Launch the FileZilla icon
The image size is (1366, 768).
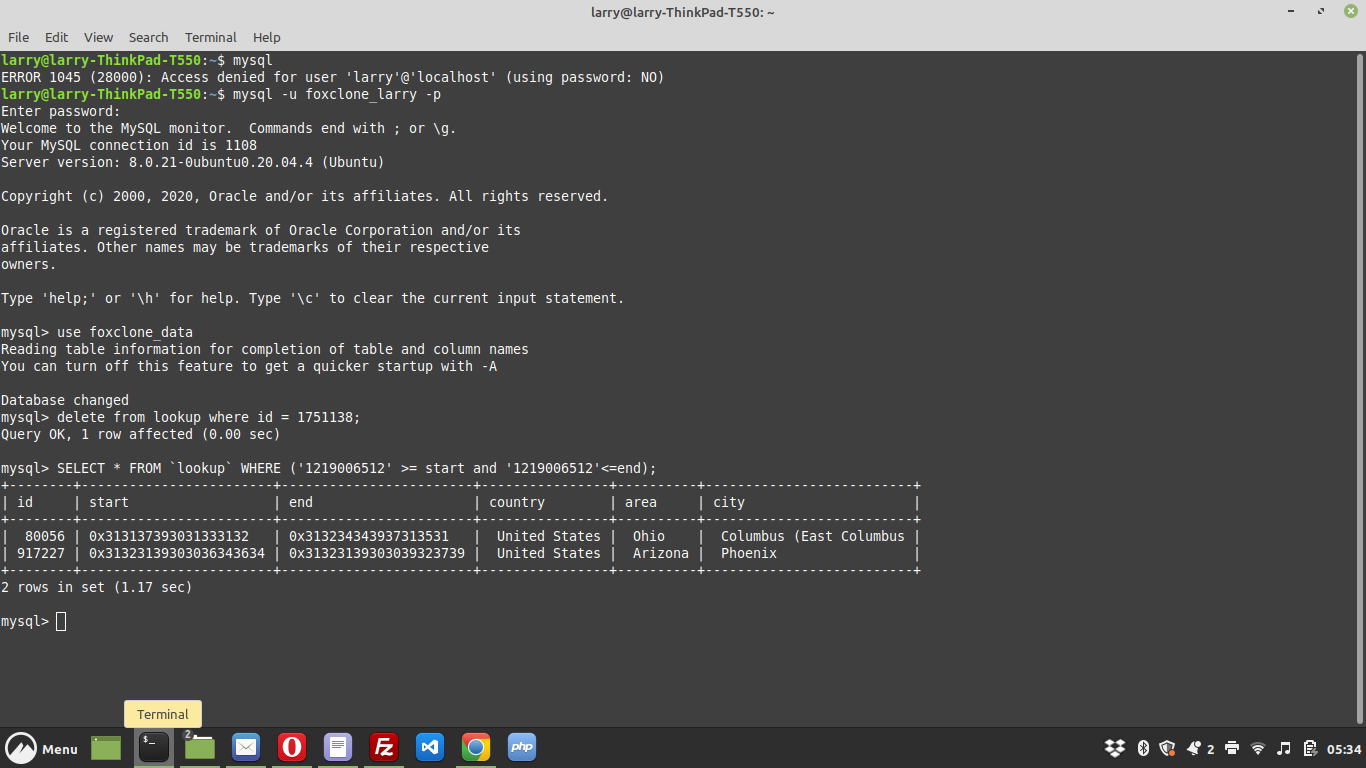[384, 748]
